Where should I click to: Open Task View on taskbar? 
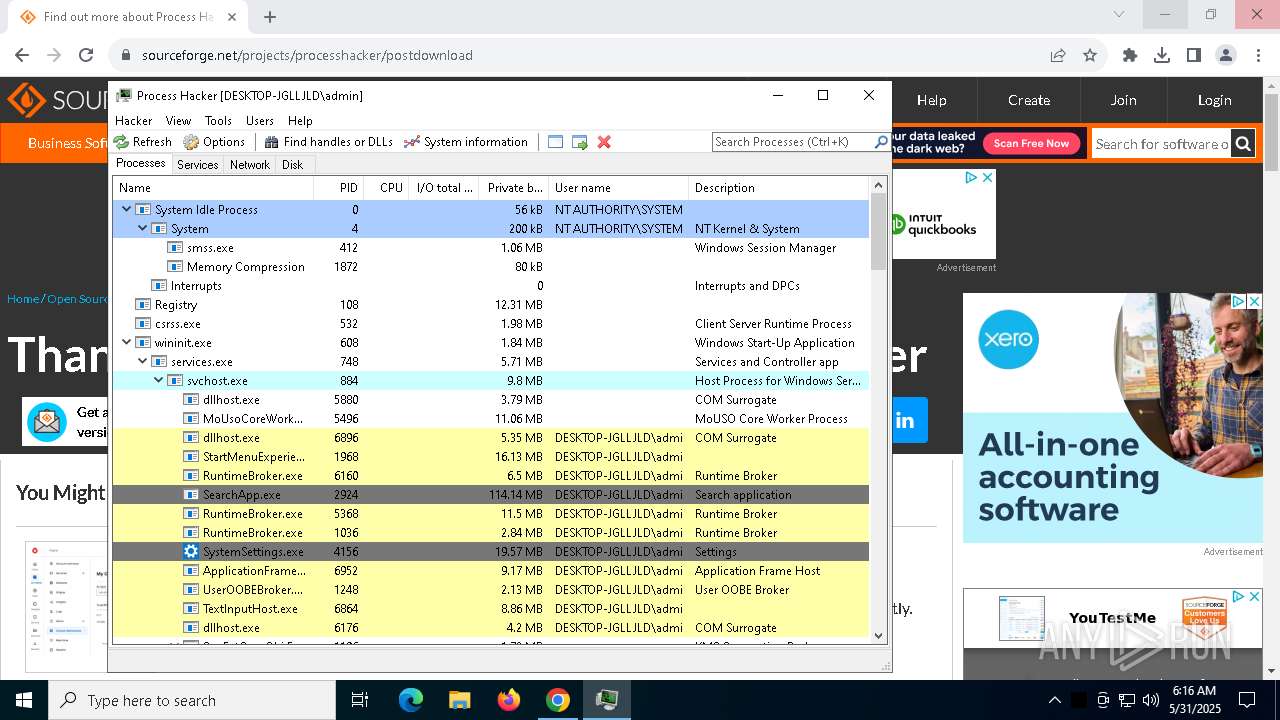point(360,700)
